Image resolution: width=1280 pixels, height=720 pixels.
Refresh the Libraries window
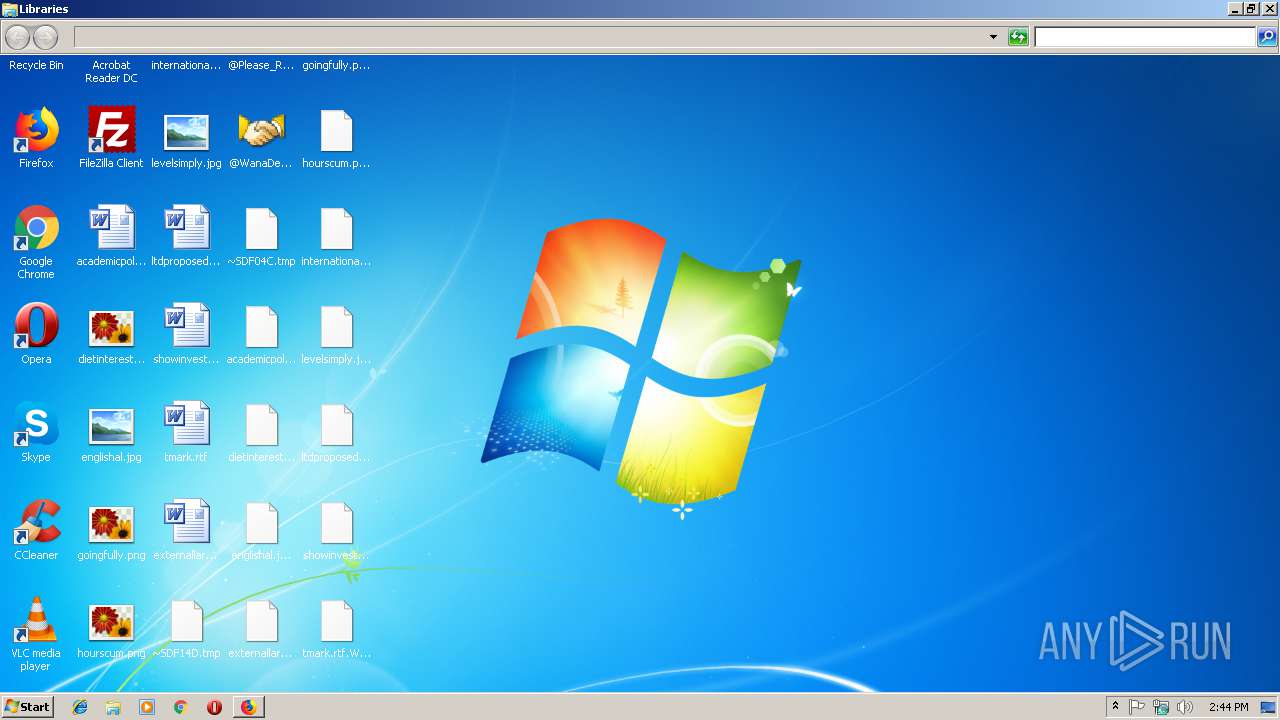click(x=1018, y=37)
